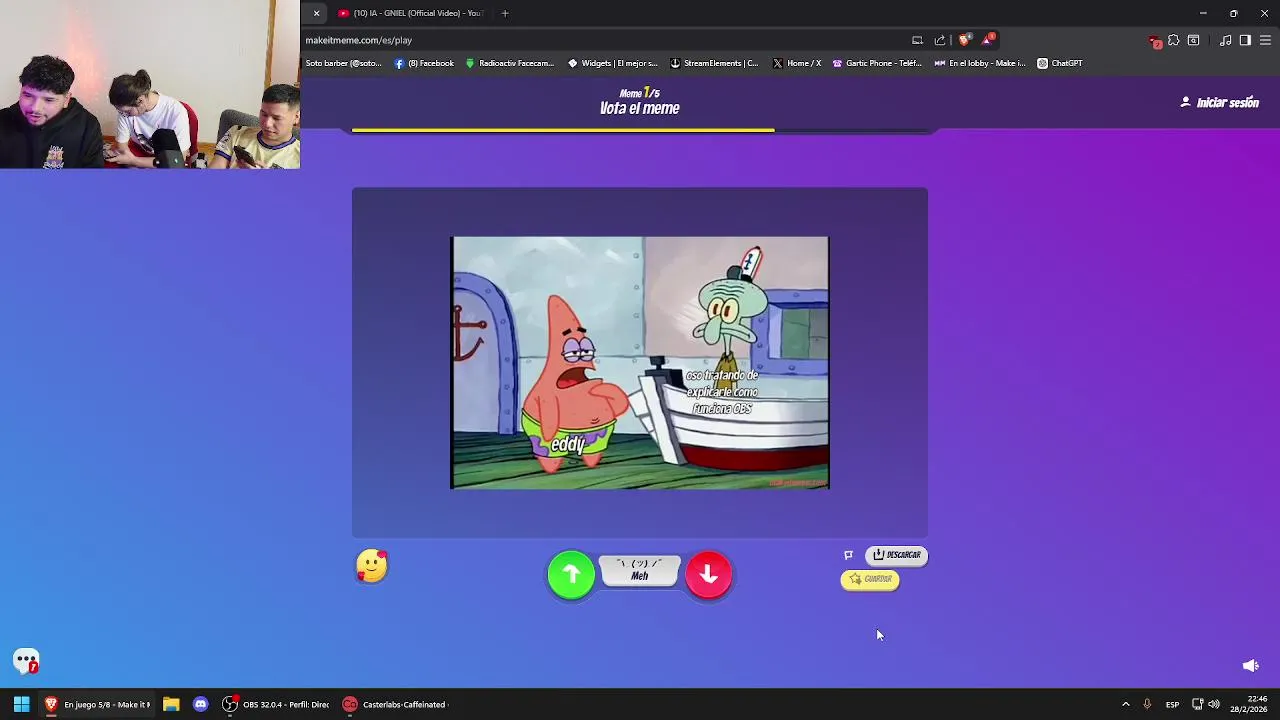Open a new browser tab

click(505, 13)
